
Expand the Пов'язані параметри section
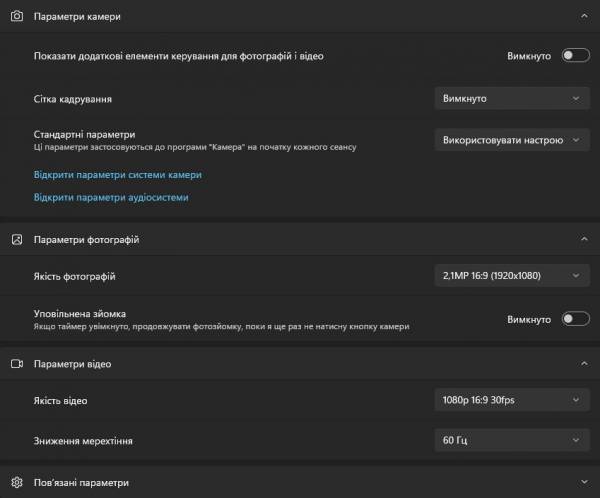point(584,482)
